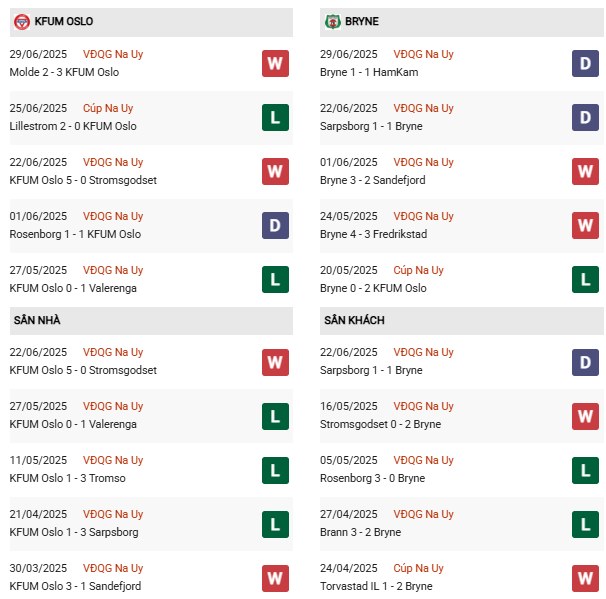Click L badge for Lillestrom 2 - 0 KFUM Oslo
Screen dimensions: 606x599
pyautogui.click(x=275, y=118)
